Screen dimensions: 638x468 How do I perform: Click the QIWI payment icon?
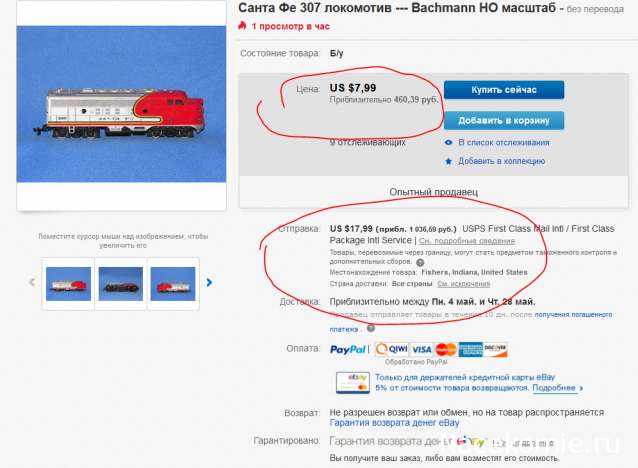[391, 349]
